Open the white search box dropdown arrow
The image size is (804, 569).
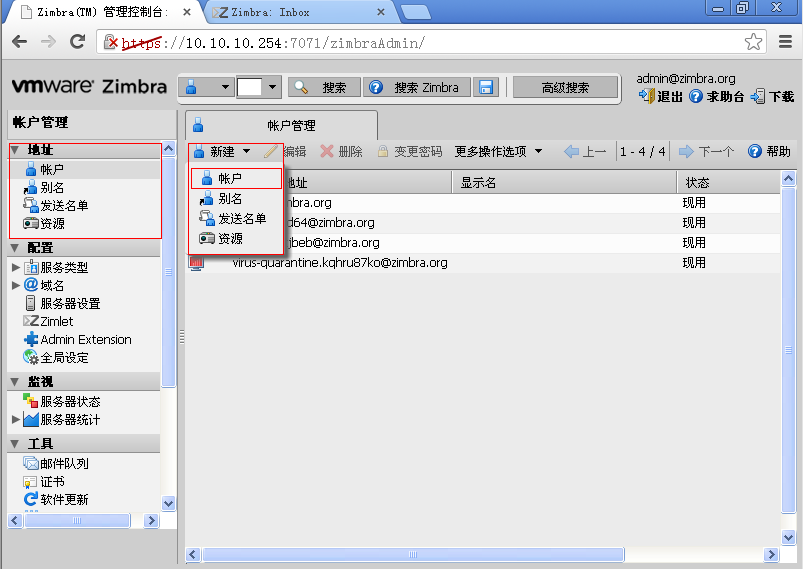pos(272,88)
